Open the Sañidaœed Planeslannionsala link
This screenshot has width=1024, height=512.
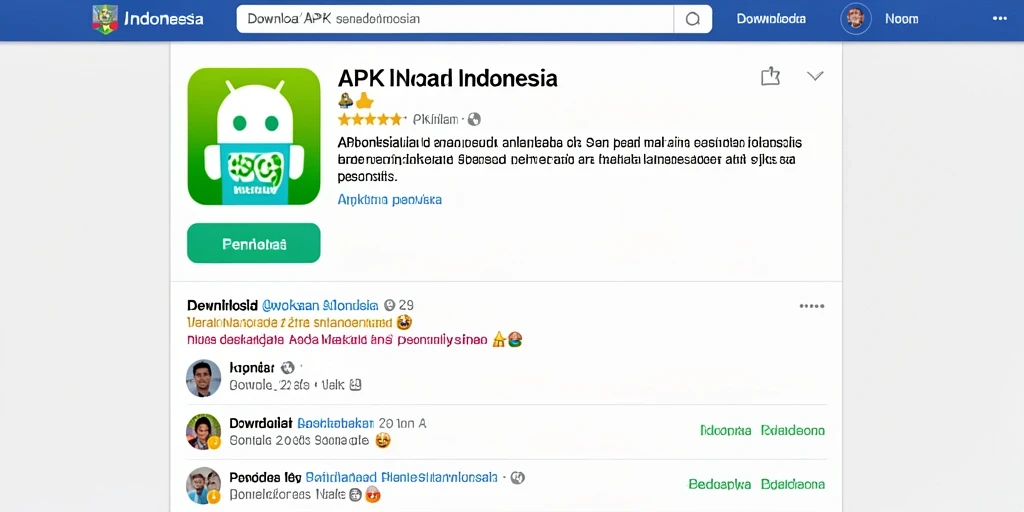coord(402,477)
